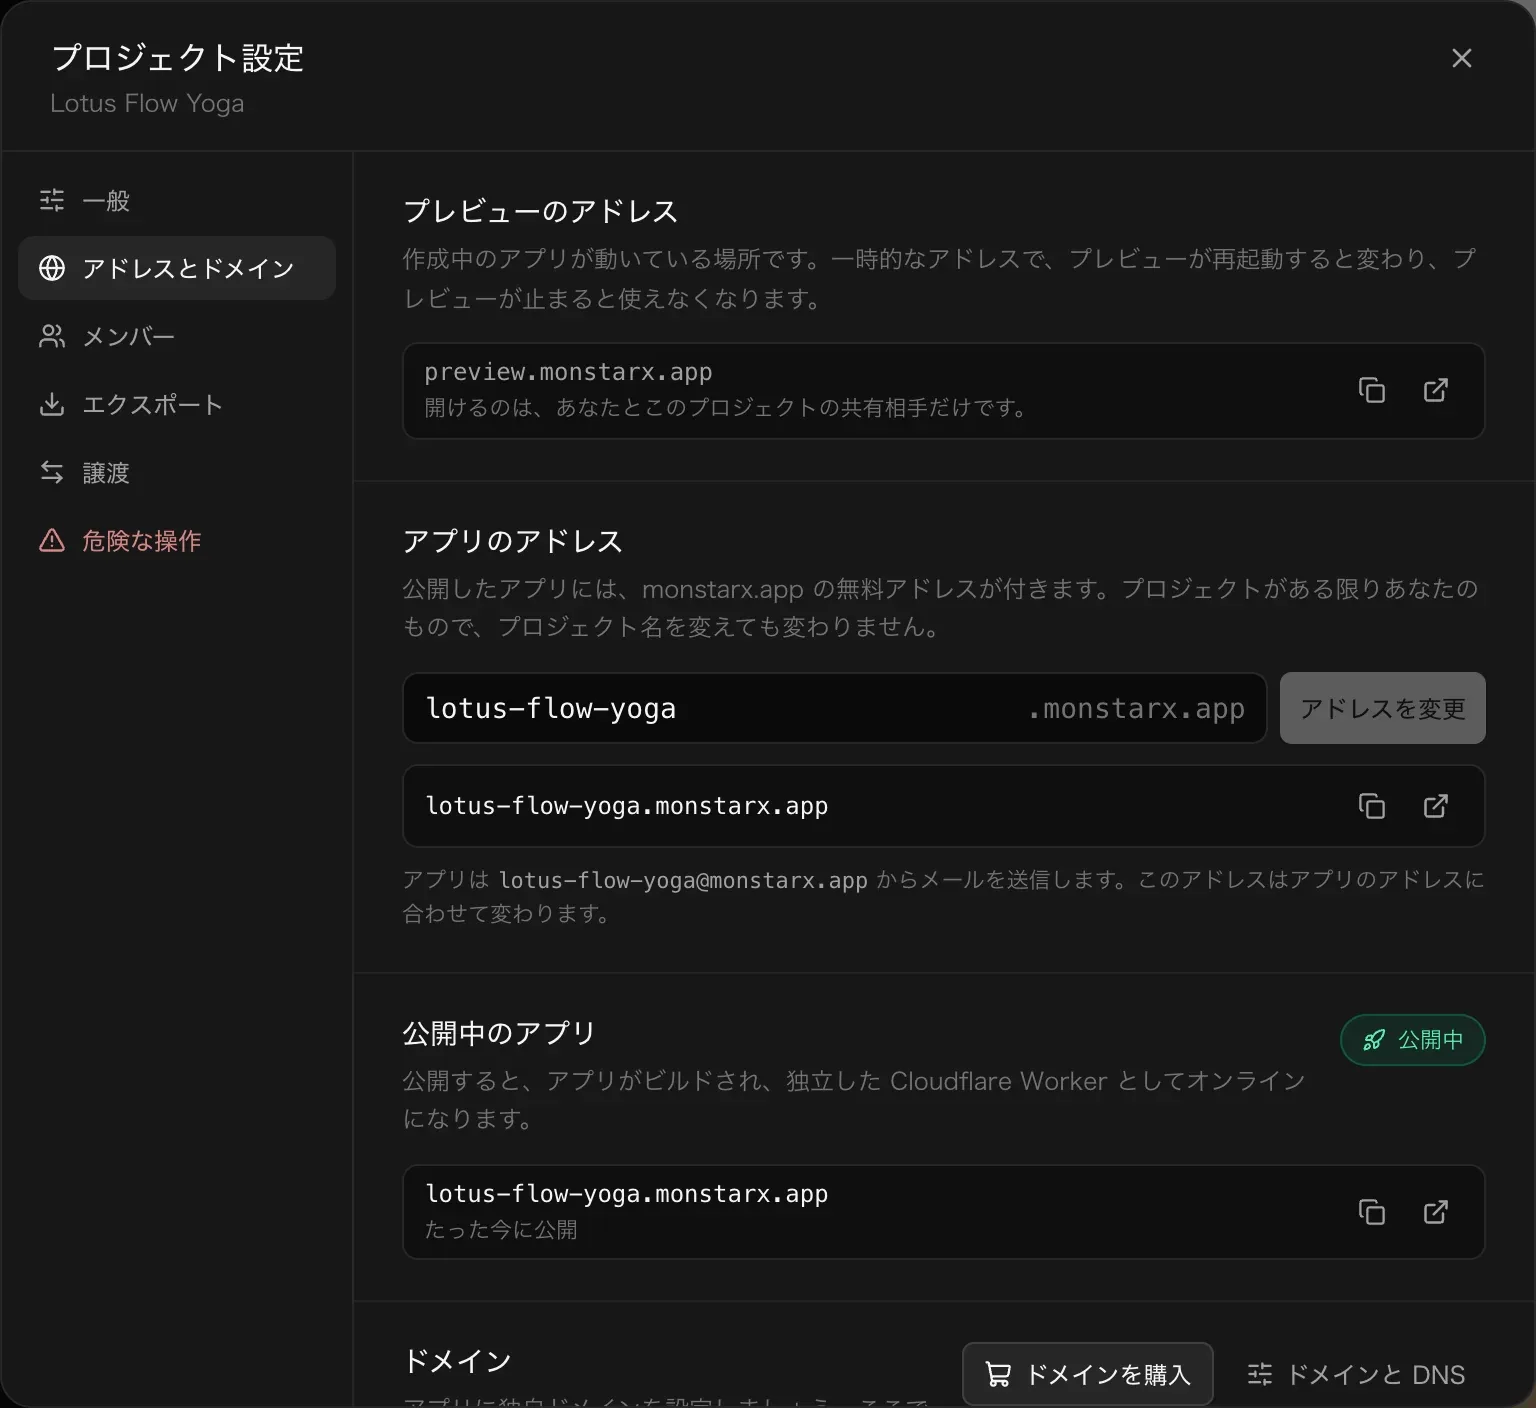Click the 公開中 status badge
The width and height of the screenshot is (1536, 1408).
(x=1413, y=1040)
